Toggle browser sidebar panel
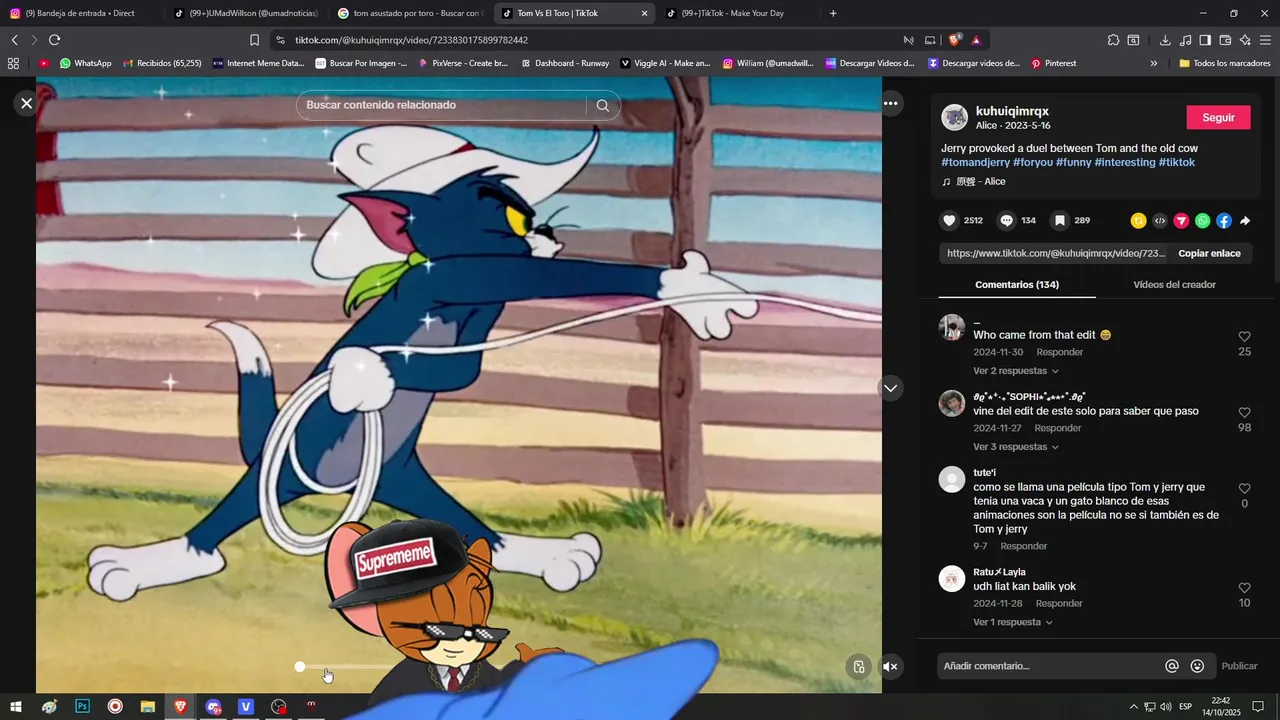This screenshot has width=1280, height=720. click(1205, 40)
